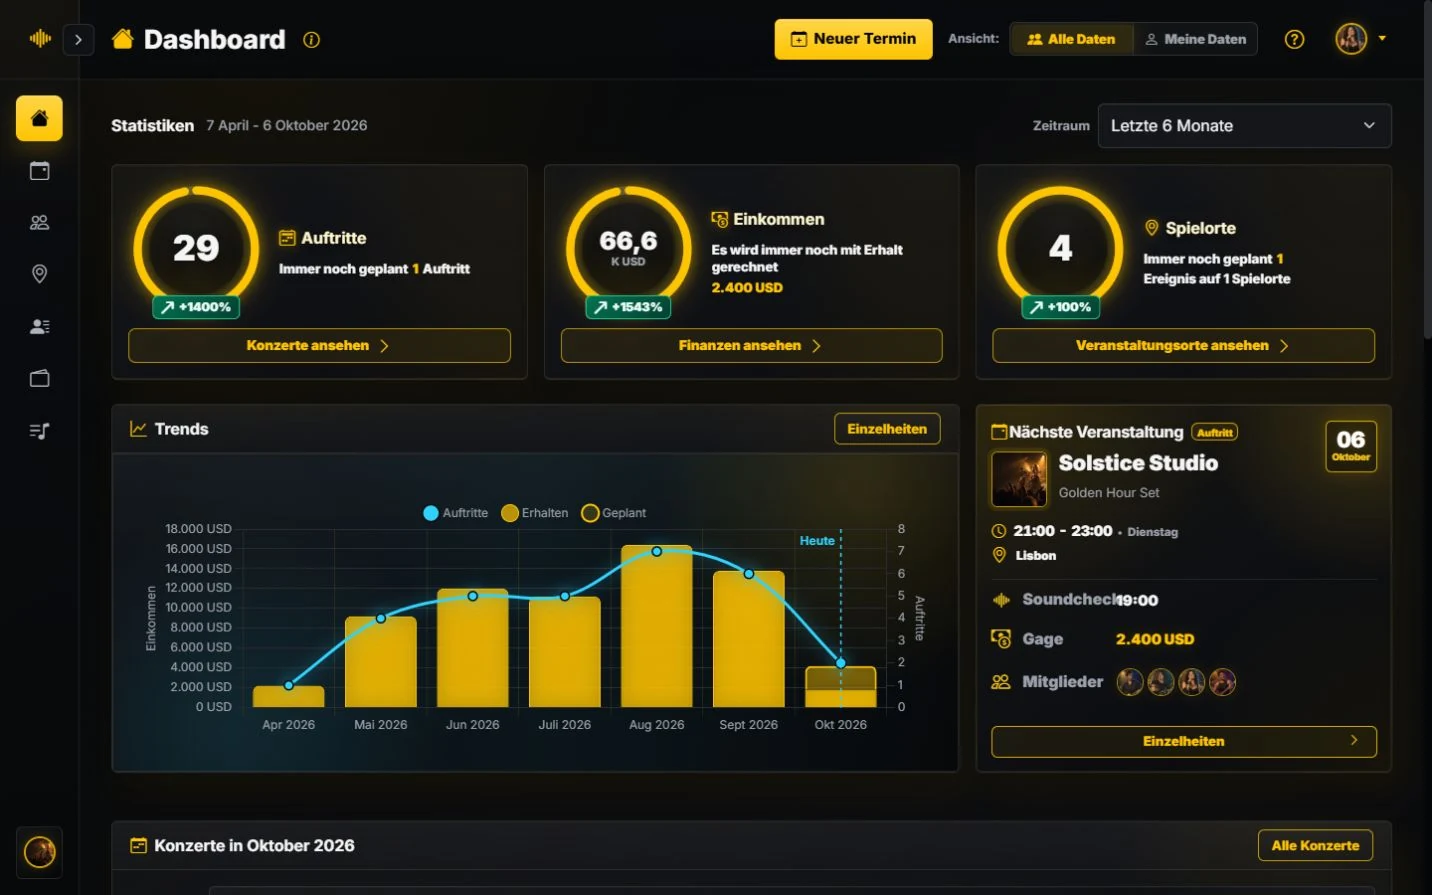Click Konzerte ansehen button
Image resolution: width=1432 pixels, height=895 pixels.
(x=319, y=346)
